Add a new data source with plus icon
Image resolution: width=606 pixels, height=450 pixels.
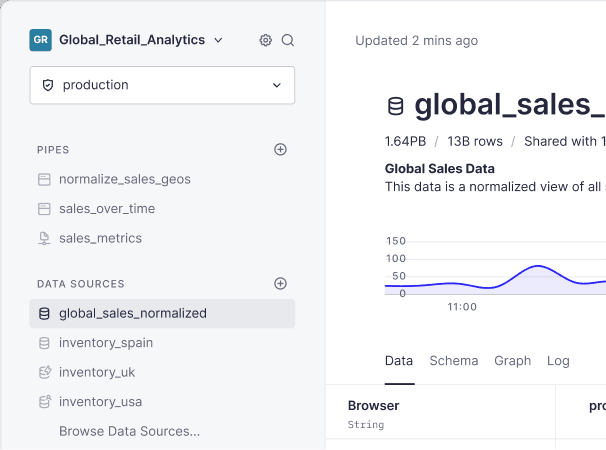pyautogui.click(x=280, y=283)
